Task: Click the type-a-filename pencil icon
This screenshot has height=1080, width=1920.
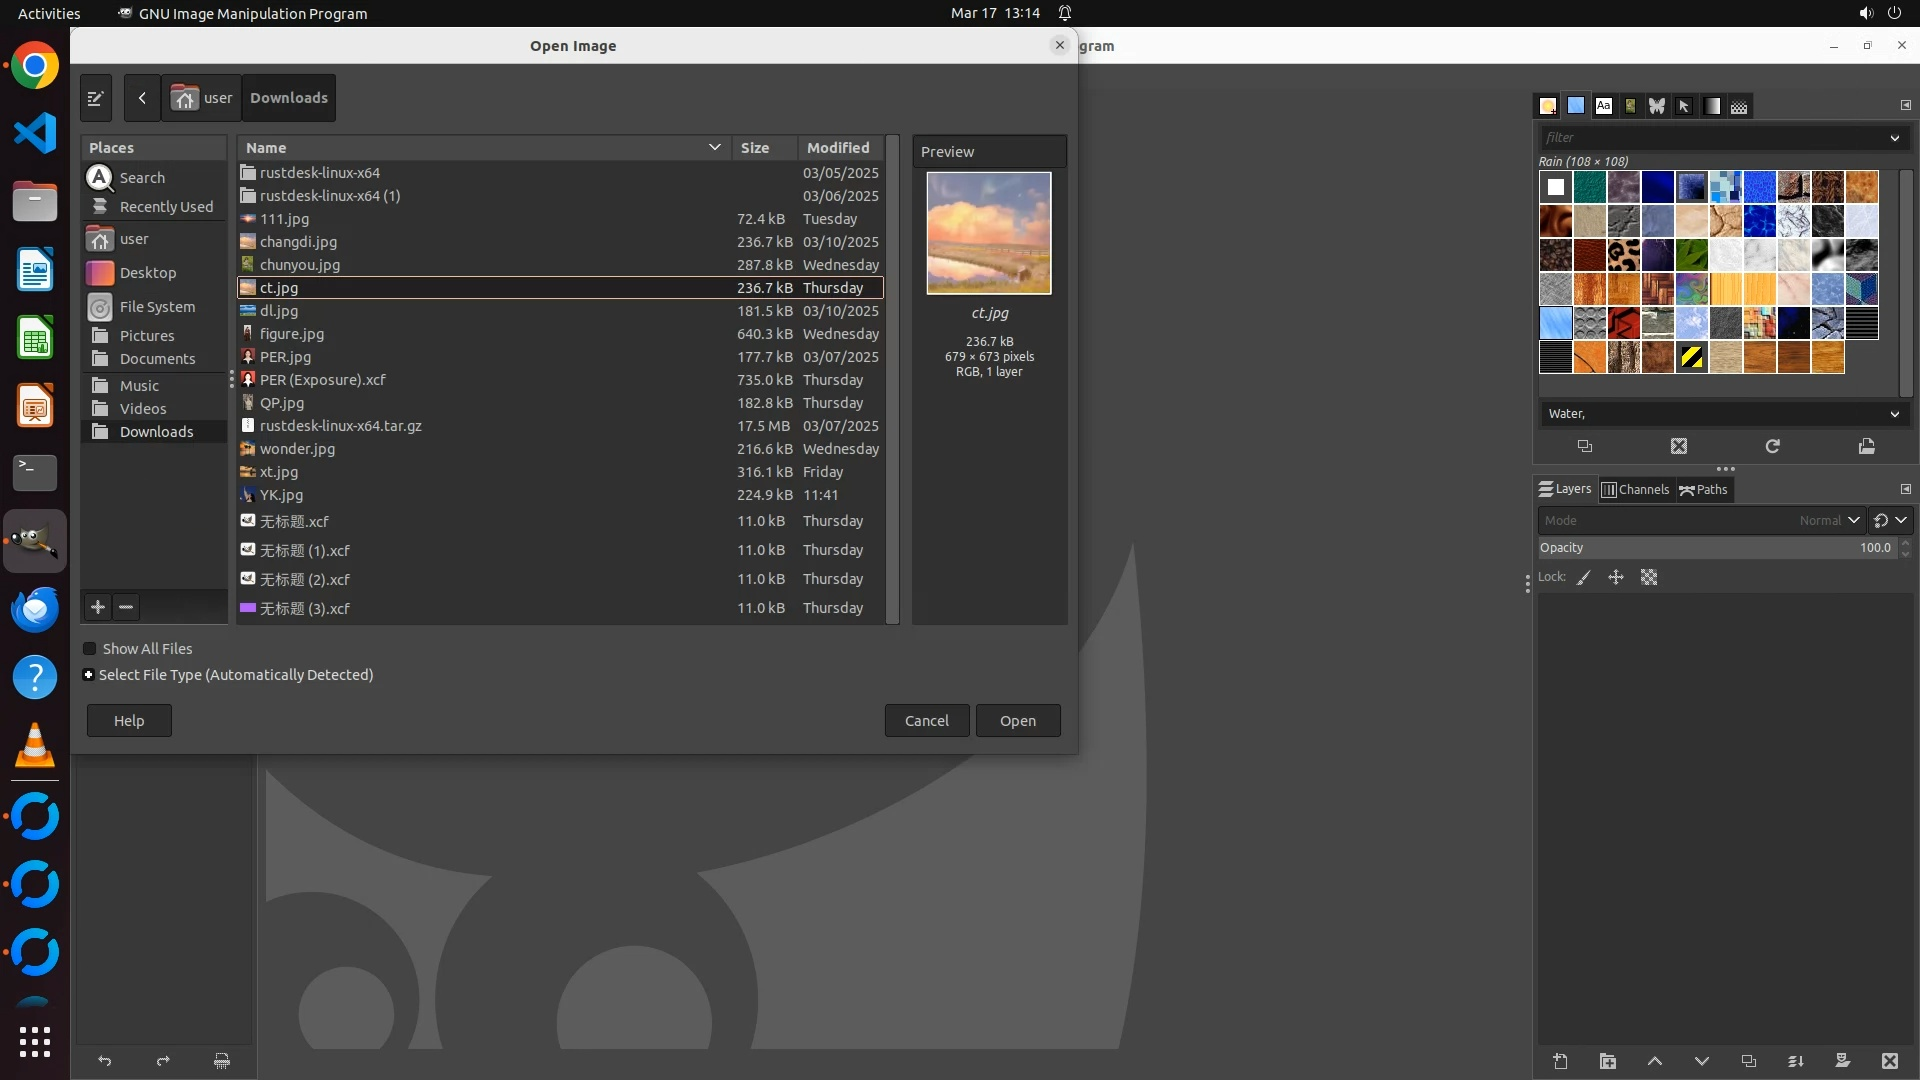Action: [96, 98]
